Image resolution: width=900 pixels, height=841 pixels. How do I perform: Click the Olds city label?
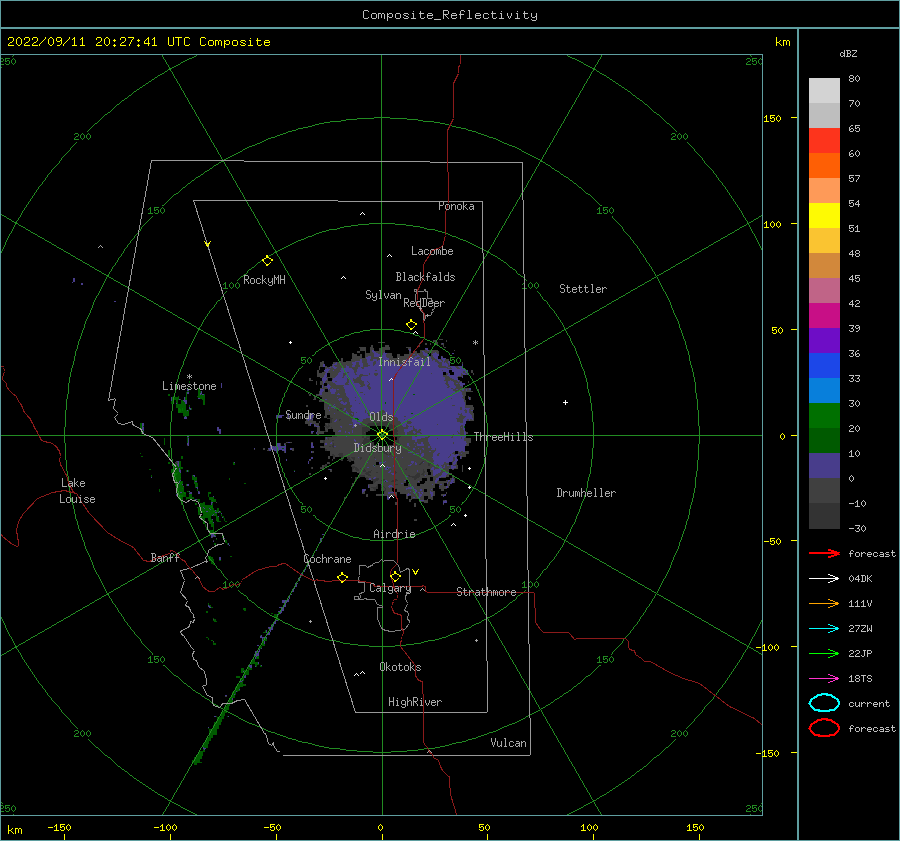pyautogui.click(x=381, y=417)
